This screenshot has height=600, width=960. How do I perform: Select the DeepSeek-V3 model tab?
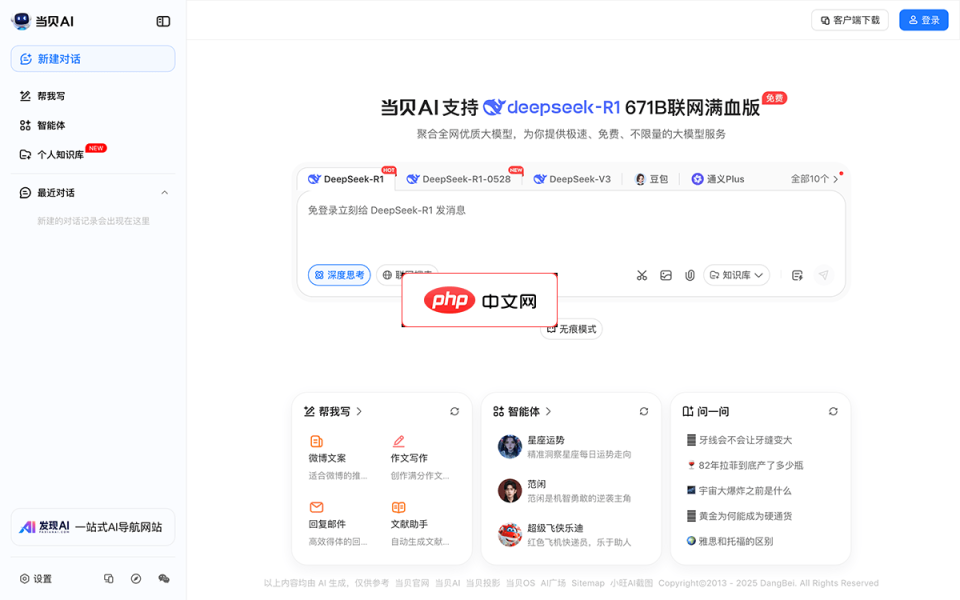pyautogui.click(x=572, y=179)
